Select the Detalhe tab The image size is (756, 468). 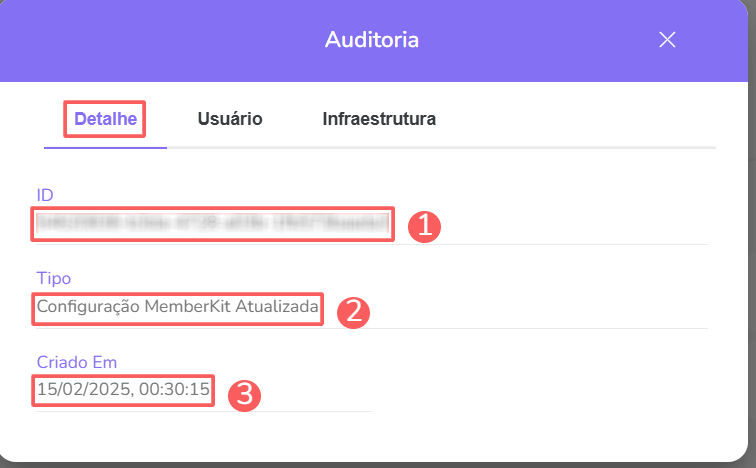(106, 119)
